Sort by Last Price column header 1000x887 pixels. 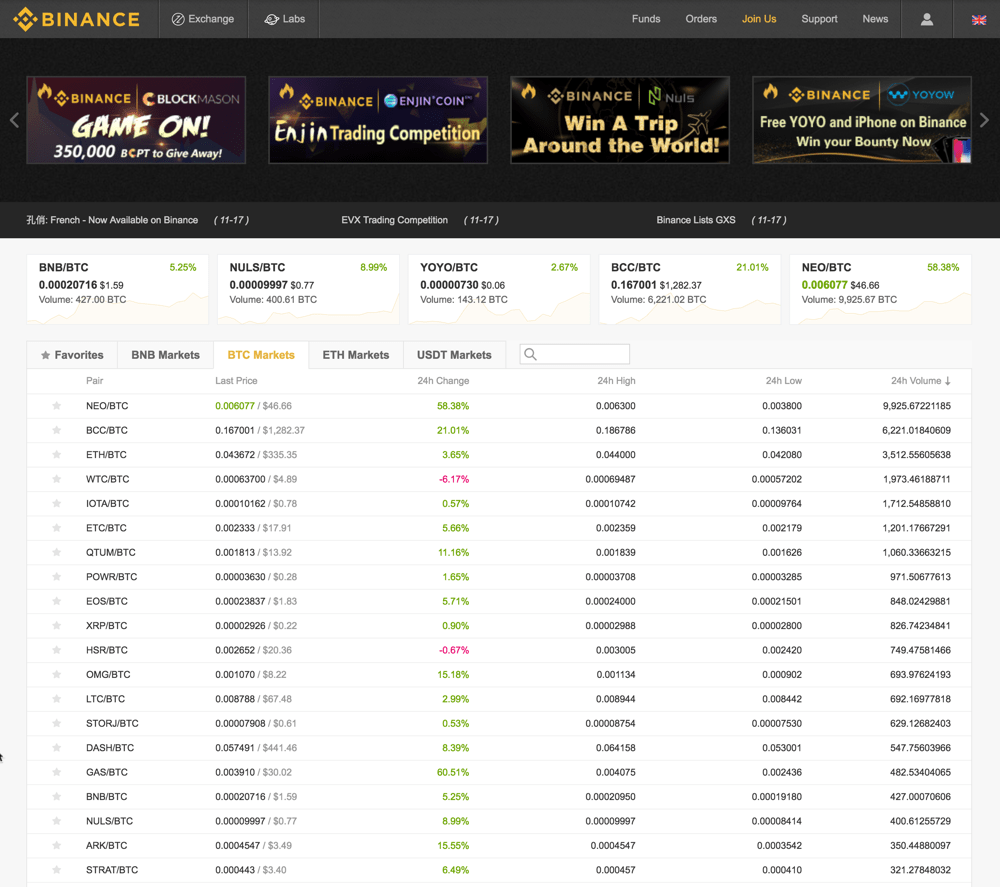coord(236,381)
